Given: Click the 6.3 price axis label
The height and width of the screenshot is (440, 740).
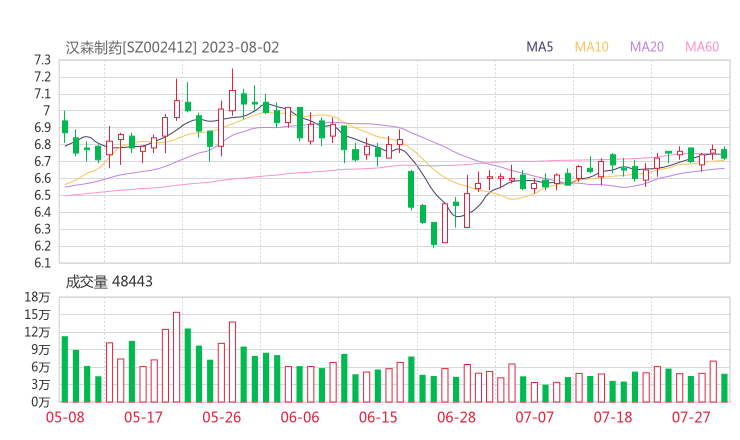Looking at the screenshot, I should pyautogui.click(x=42, y=229).
